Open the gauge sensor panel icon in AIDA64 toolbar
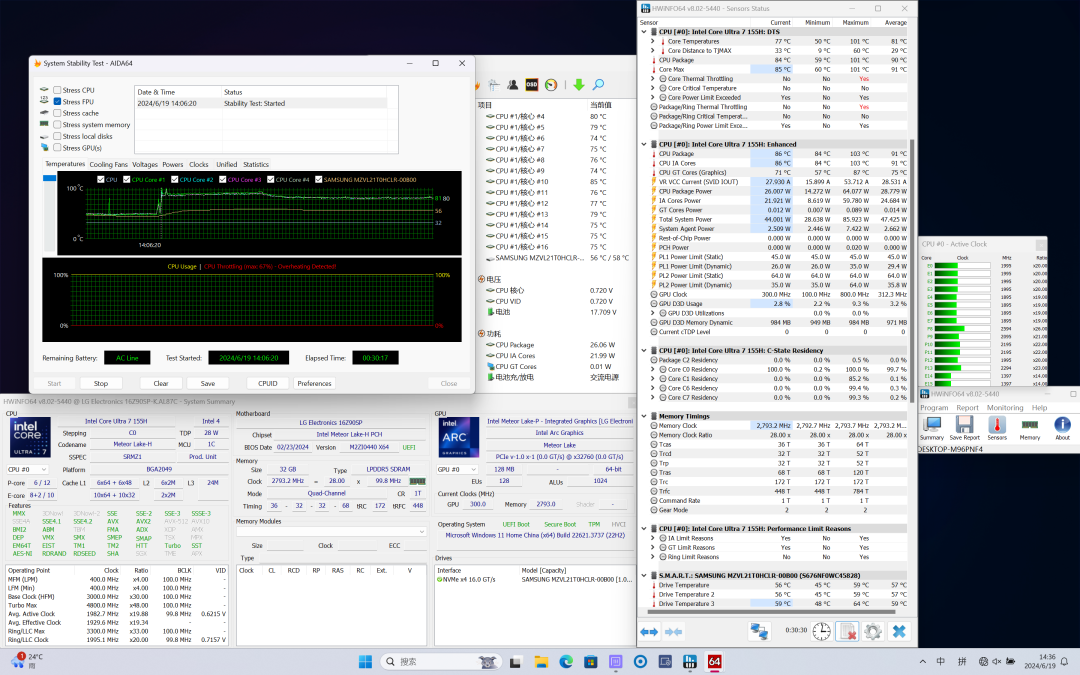1080x675 pixels. pos(551,85)
